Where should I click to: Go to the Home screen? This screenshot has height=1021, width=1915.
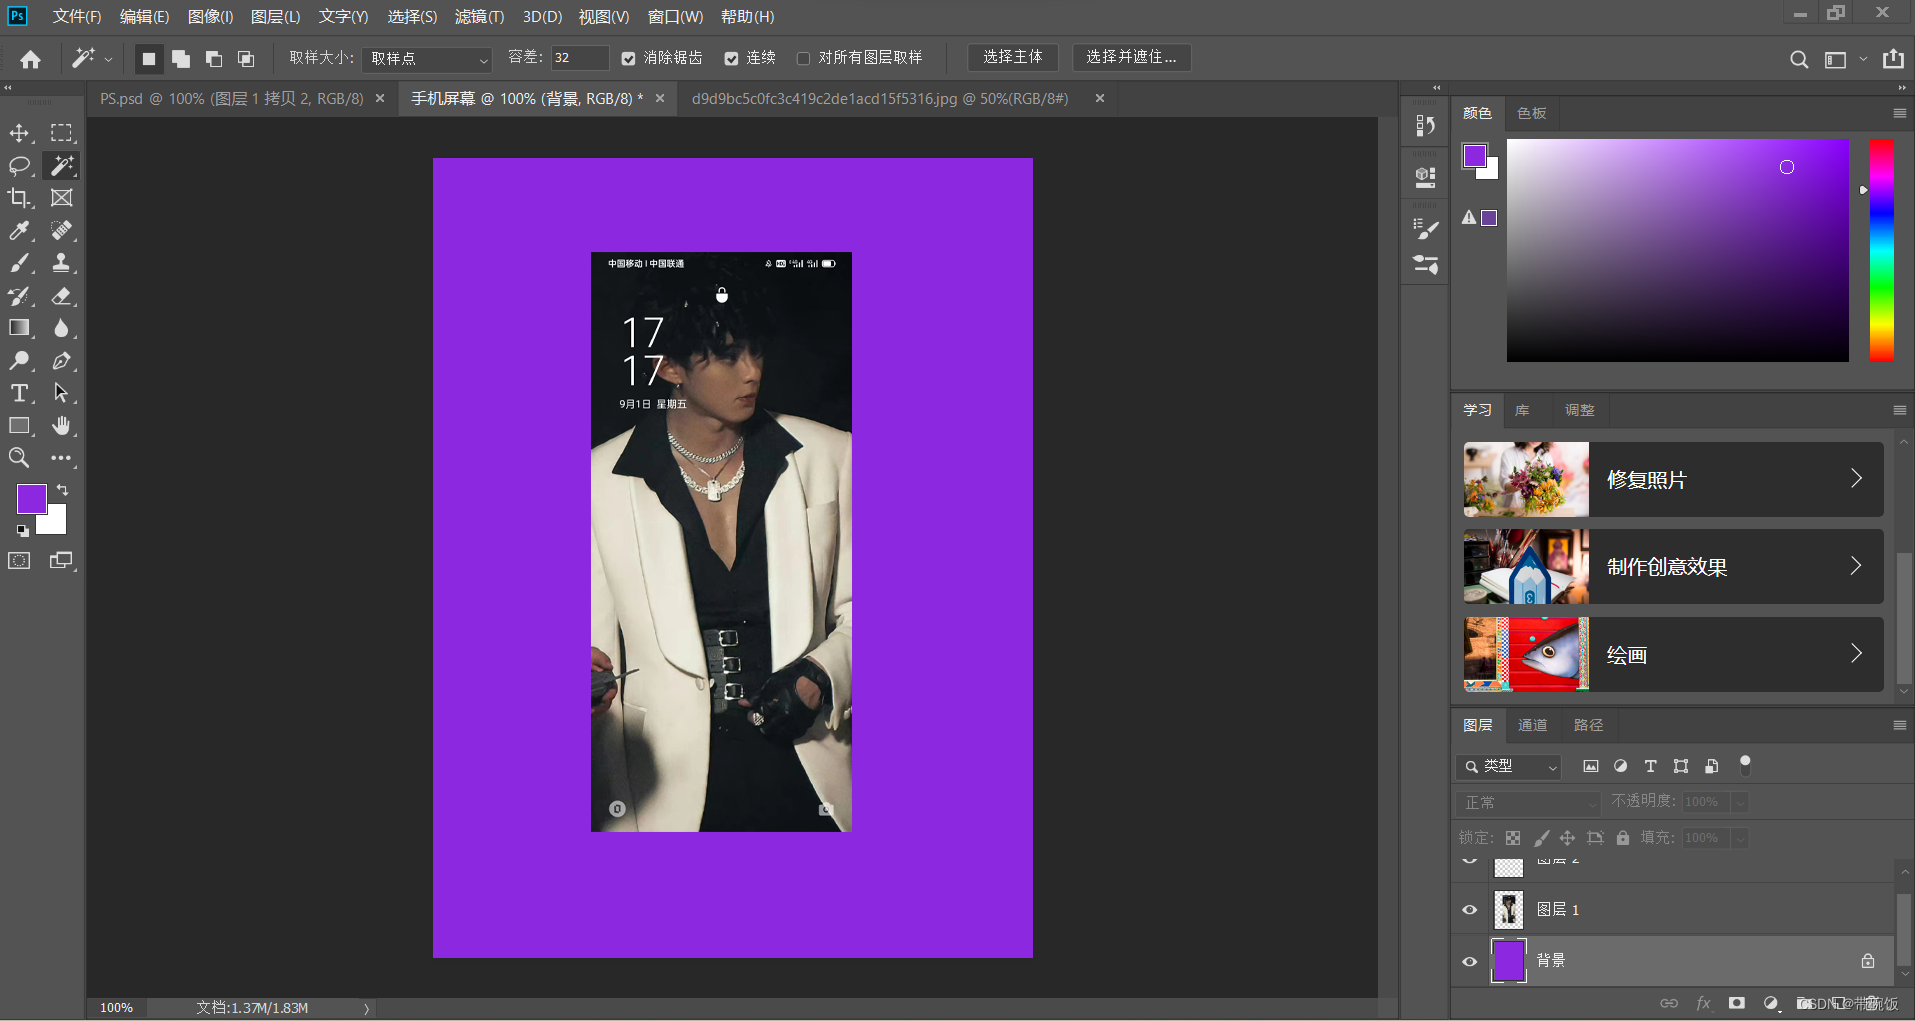31,59
